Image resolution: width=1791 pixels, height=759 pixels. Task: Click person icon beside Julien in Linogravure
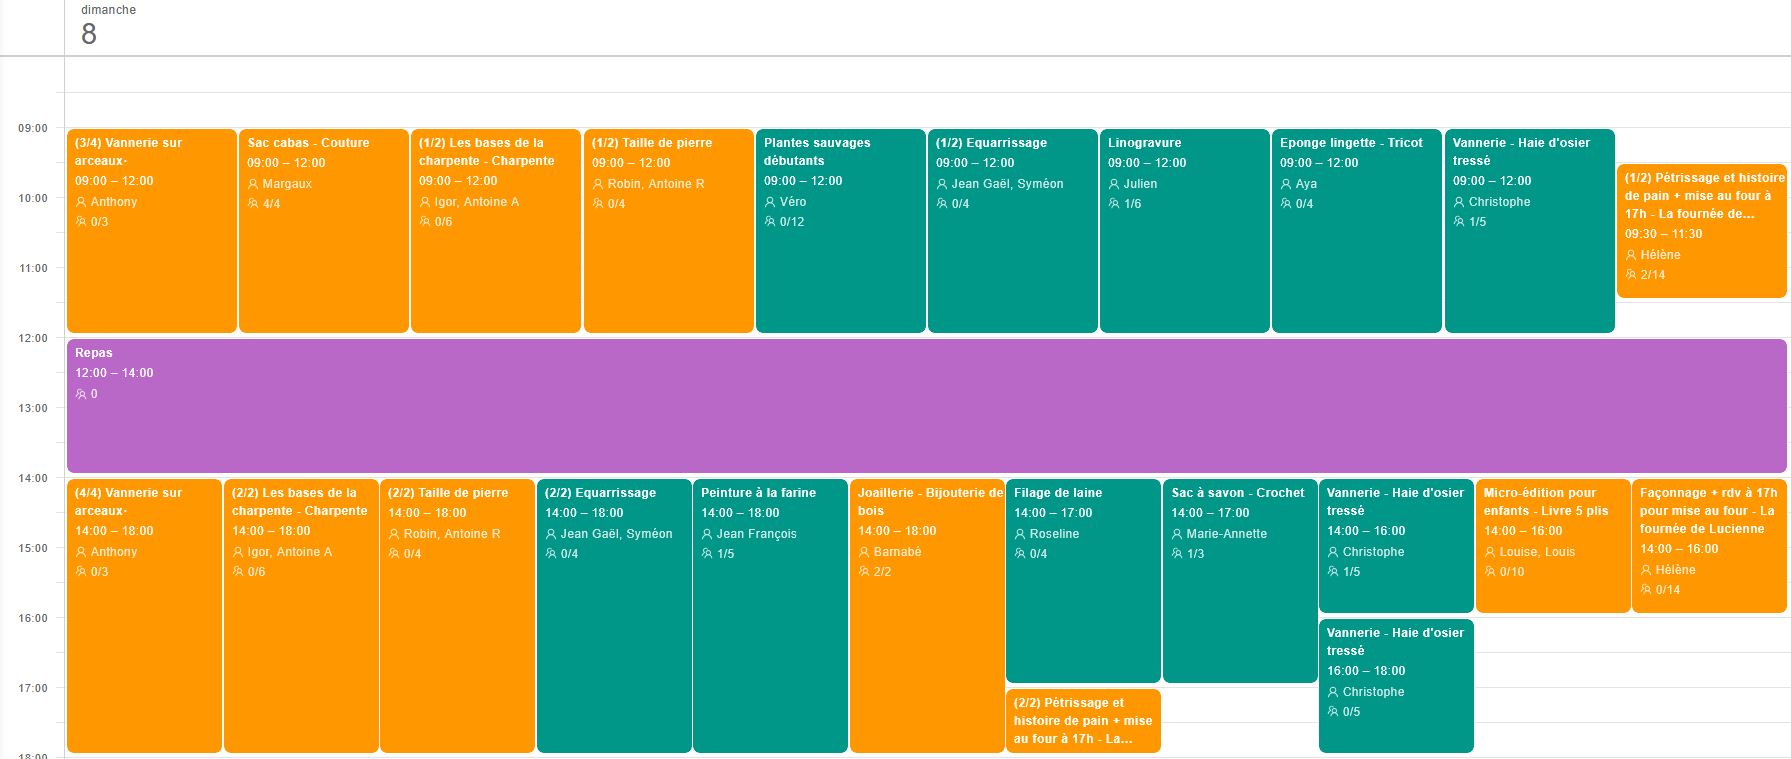(x=1114, y=184)
